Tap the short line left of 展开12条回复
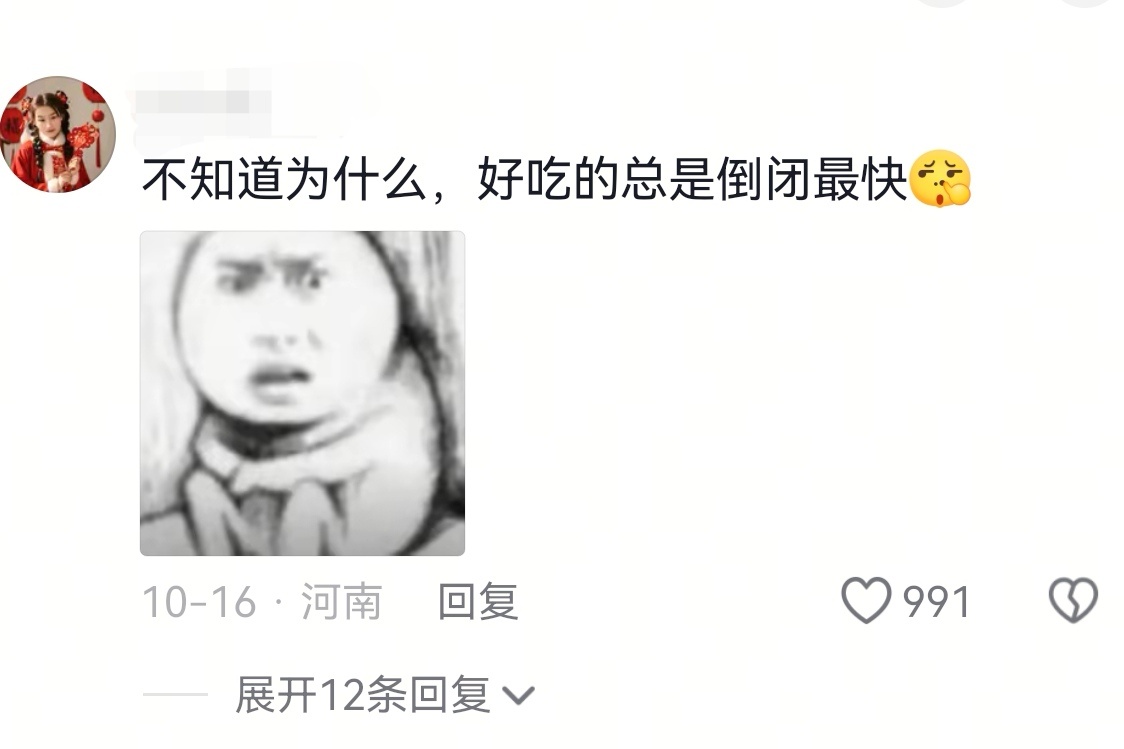The height and width of the screenshot is (749, 1124). tap(175, 695)
